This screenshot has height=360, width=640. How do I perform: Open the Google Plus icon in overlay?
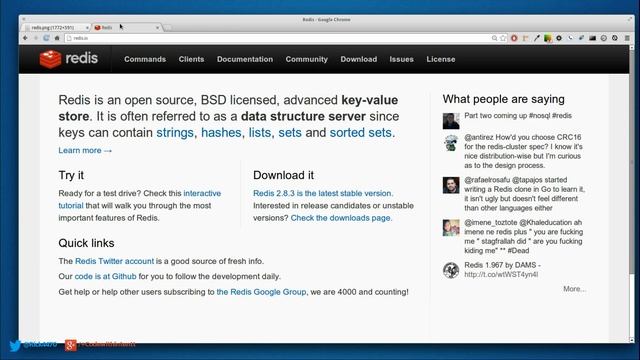tap(71, 345)
